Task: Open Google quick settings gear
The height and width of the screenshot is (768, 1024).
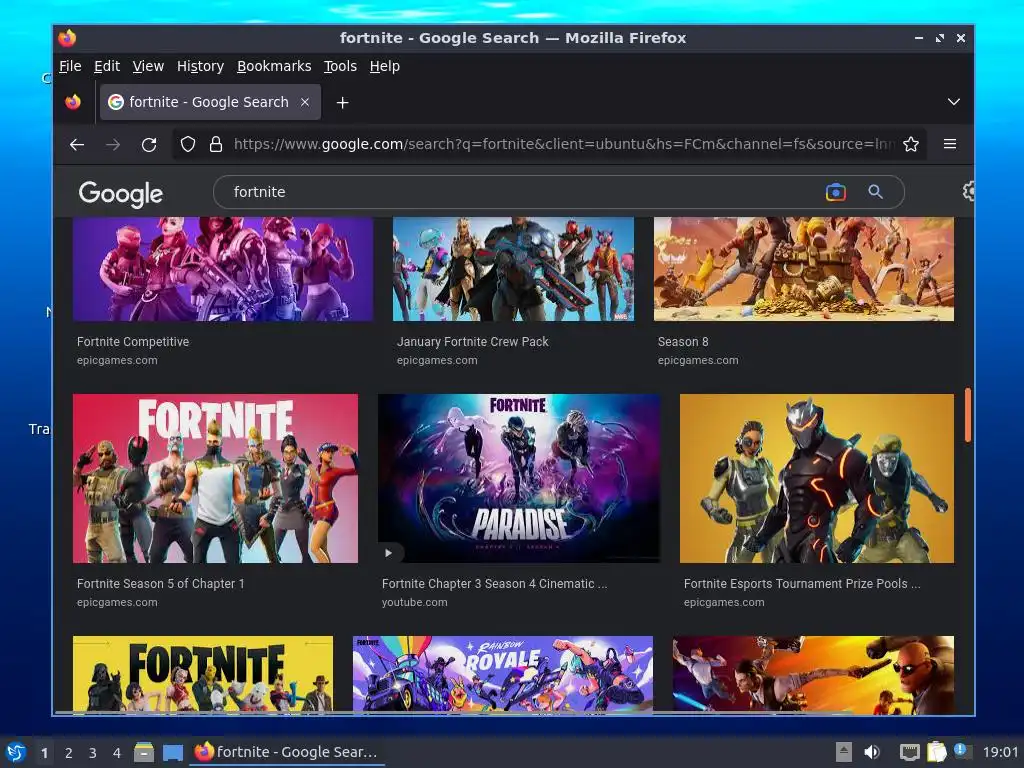Action: pyautogui.click(x=968, y=191)
